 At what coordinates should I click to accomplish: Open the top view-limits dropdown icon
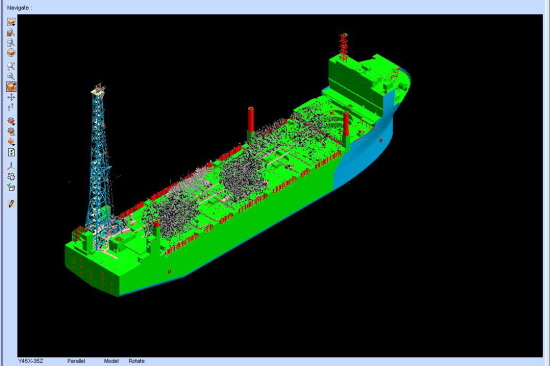tap(11, 22)
